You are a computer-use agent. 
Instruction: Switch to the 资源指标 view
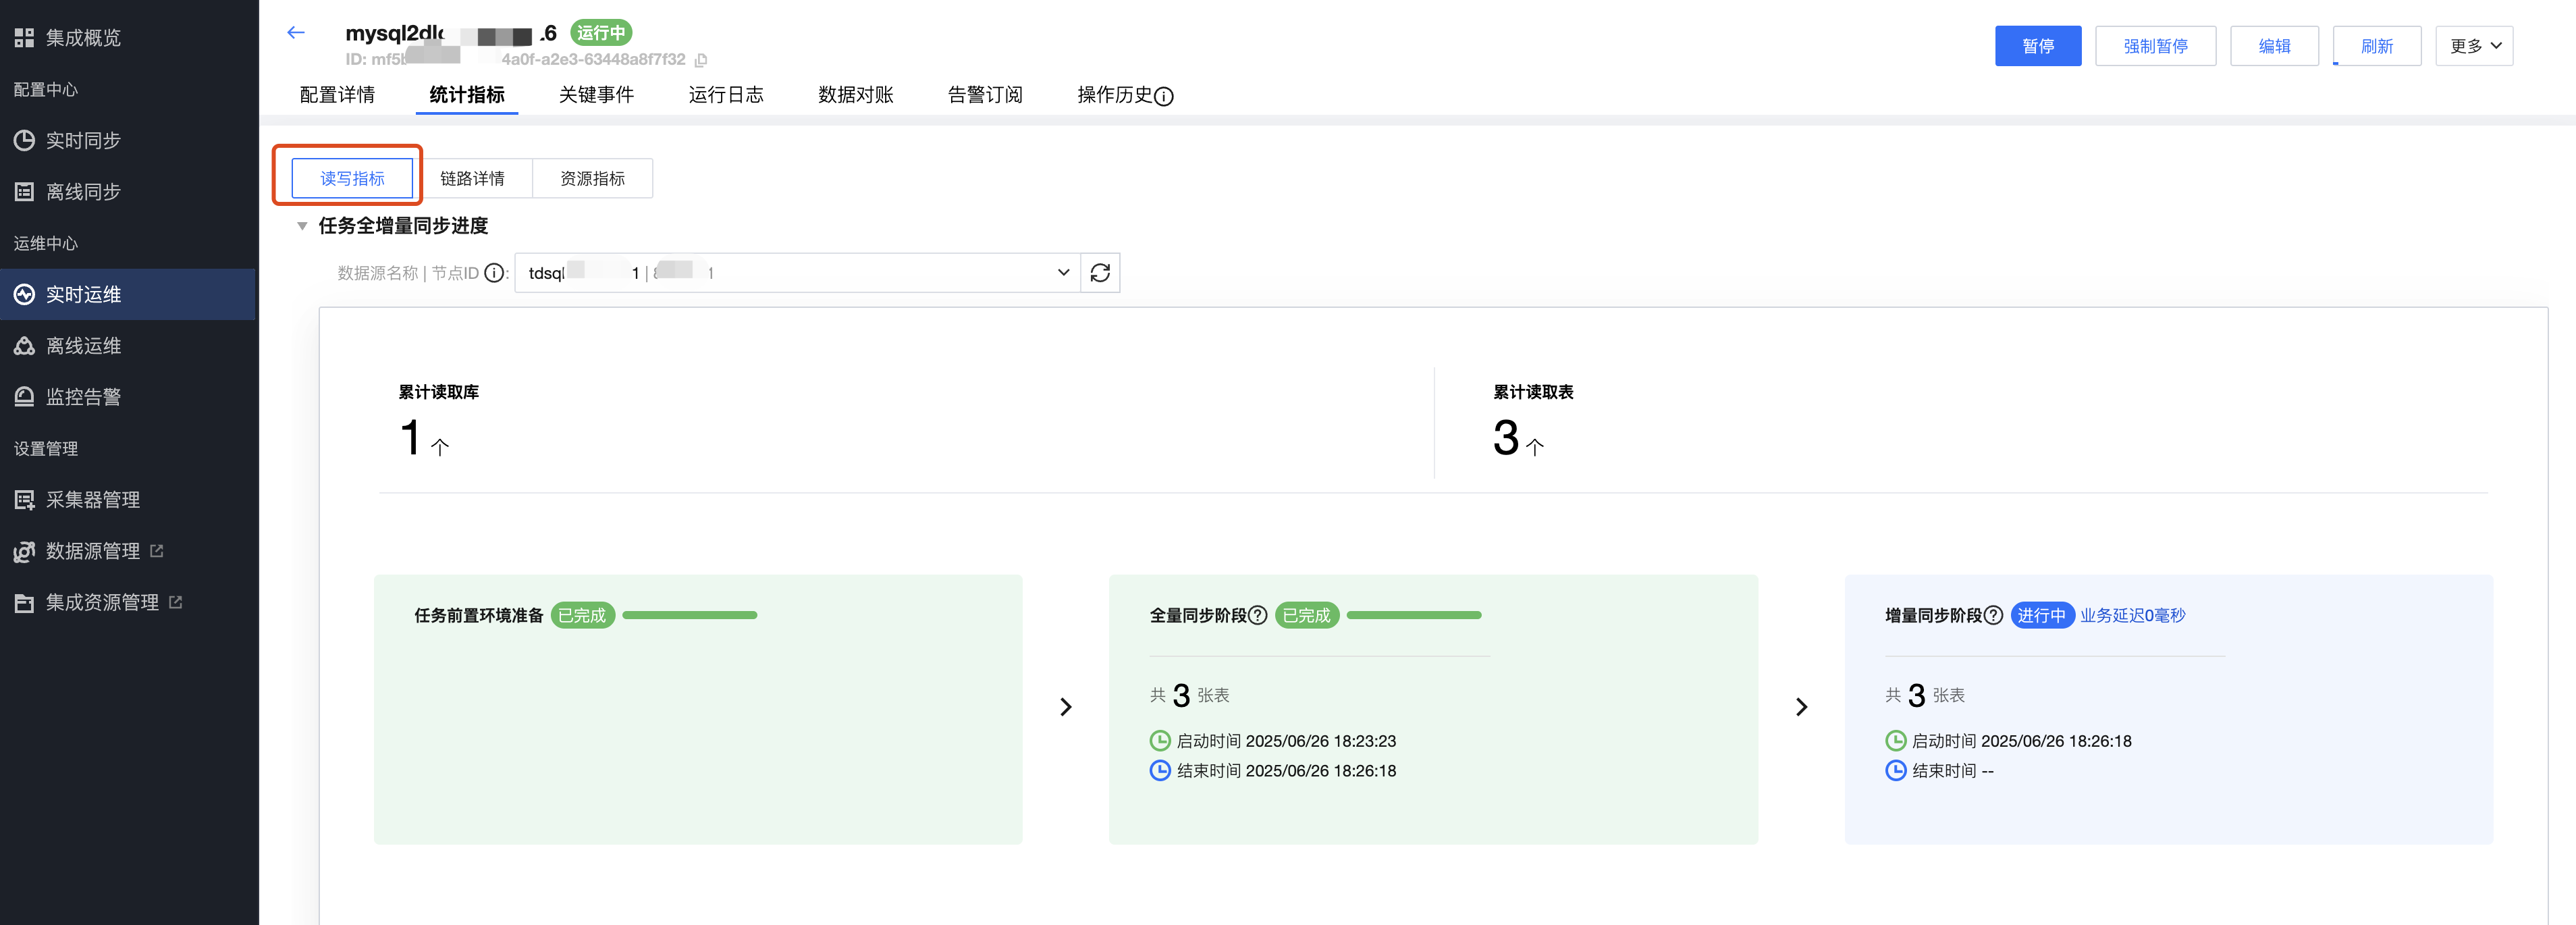pyautogui.click(x=592, y=178)
